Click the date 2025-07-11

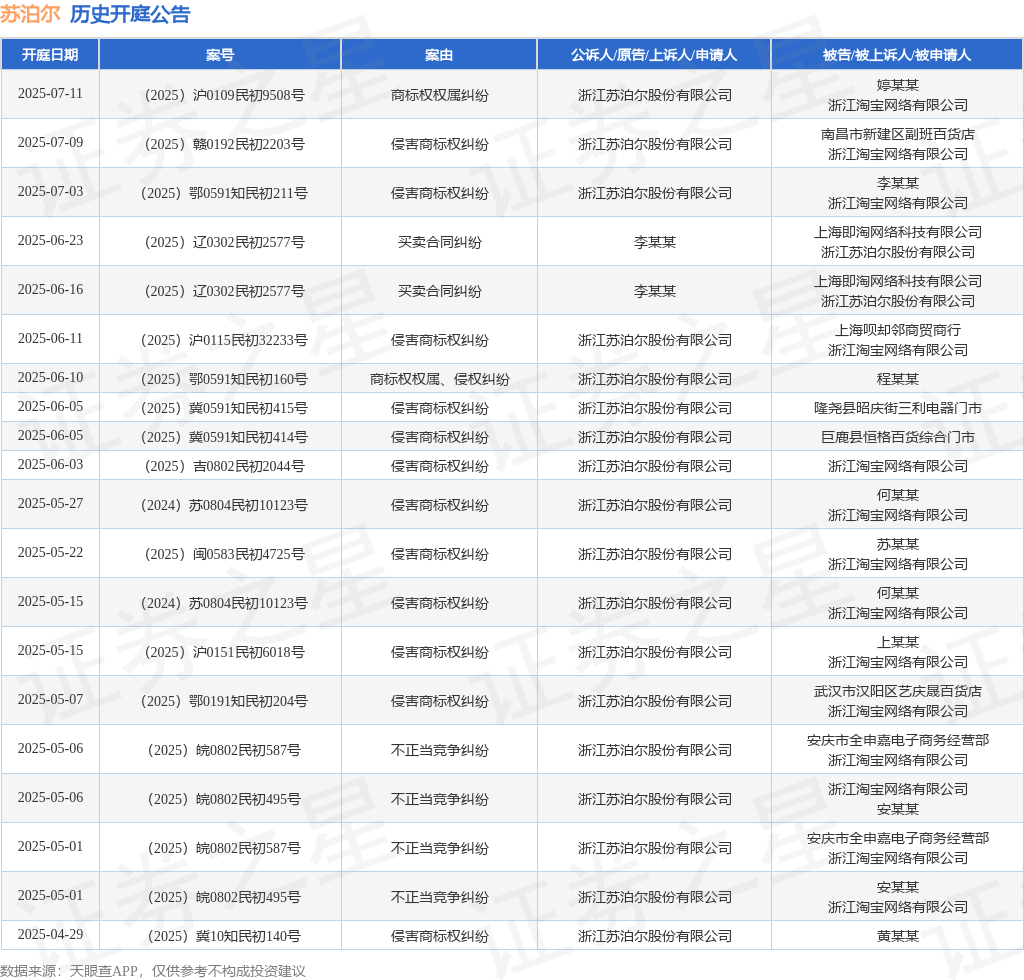pyautogui.click(x=50, y=93)
